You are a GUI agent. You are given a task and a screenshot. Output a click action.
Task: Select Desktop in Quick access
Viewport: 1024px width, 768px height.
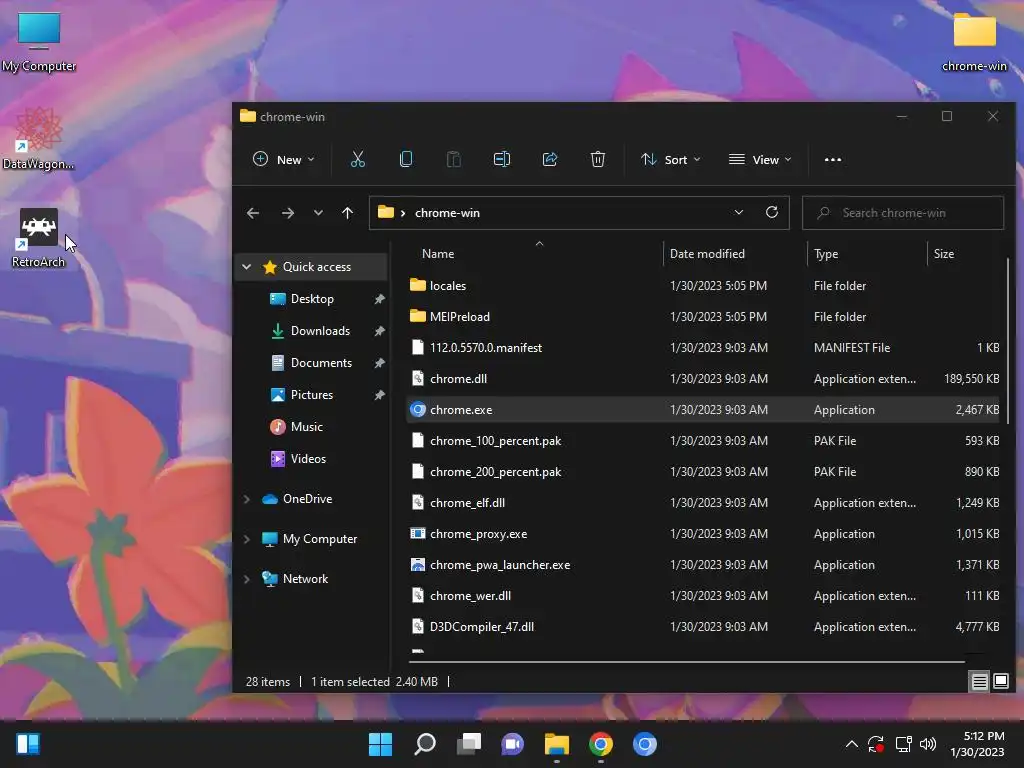click(312, 298)
